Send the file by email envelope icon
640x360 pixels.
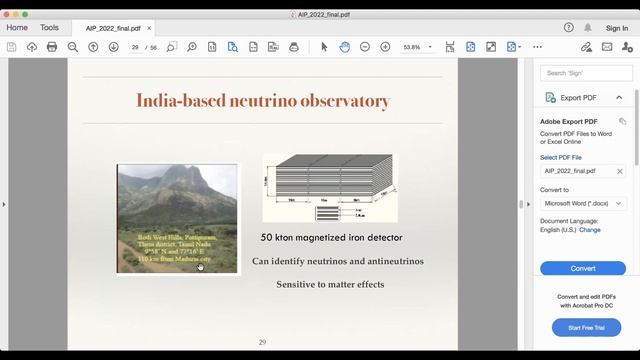607,47
